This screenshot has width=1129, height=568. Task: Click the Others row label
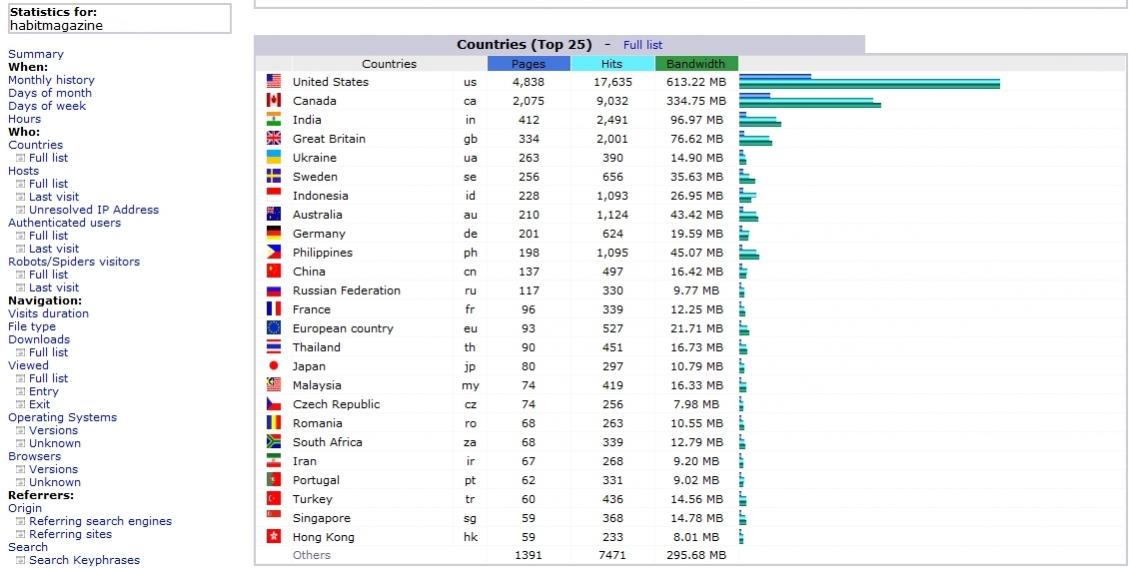pos(312,555)
